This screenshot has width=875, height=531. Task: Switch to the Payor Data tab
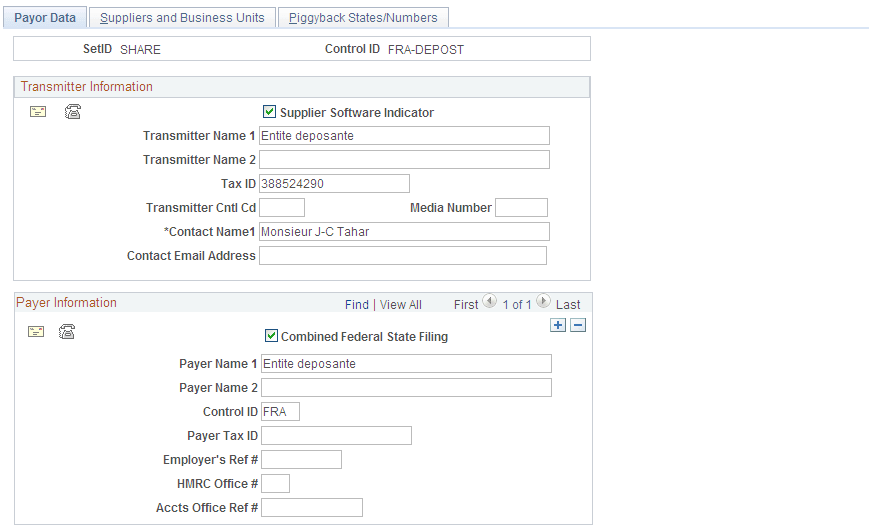45,17
